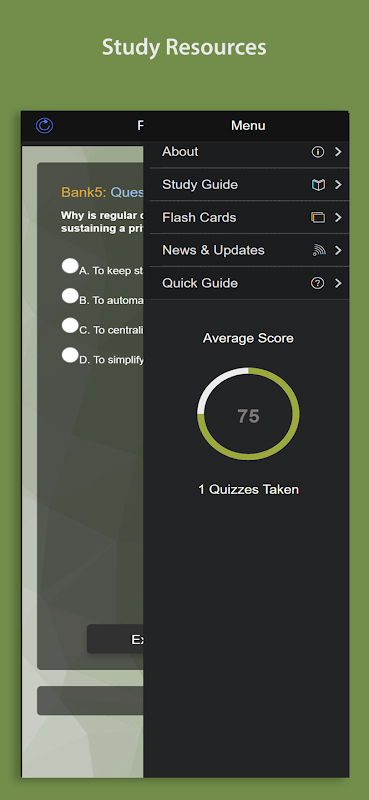Select answer option A radio button

click(70, 266)
